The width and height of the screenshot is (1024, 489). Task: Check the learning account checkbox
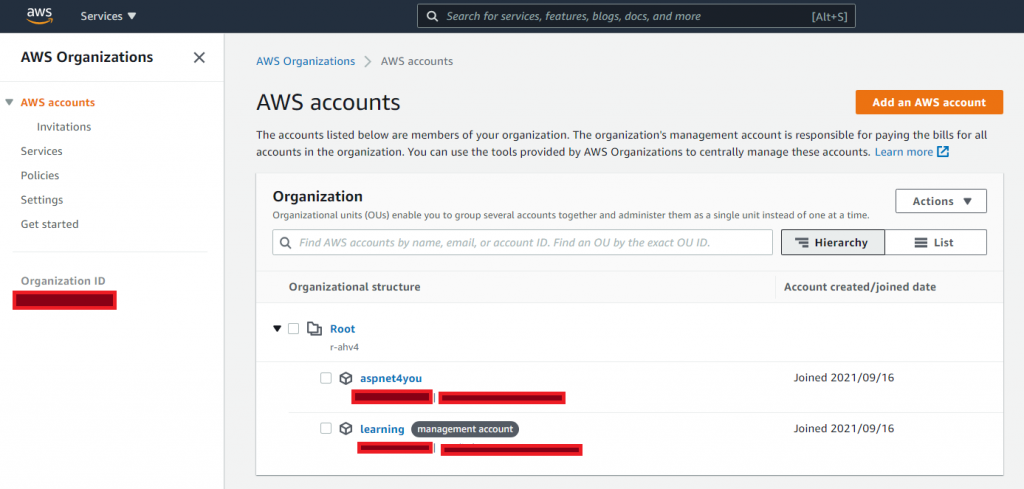click(325, 428)
